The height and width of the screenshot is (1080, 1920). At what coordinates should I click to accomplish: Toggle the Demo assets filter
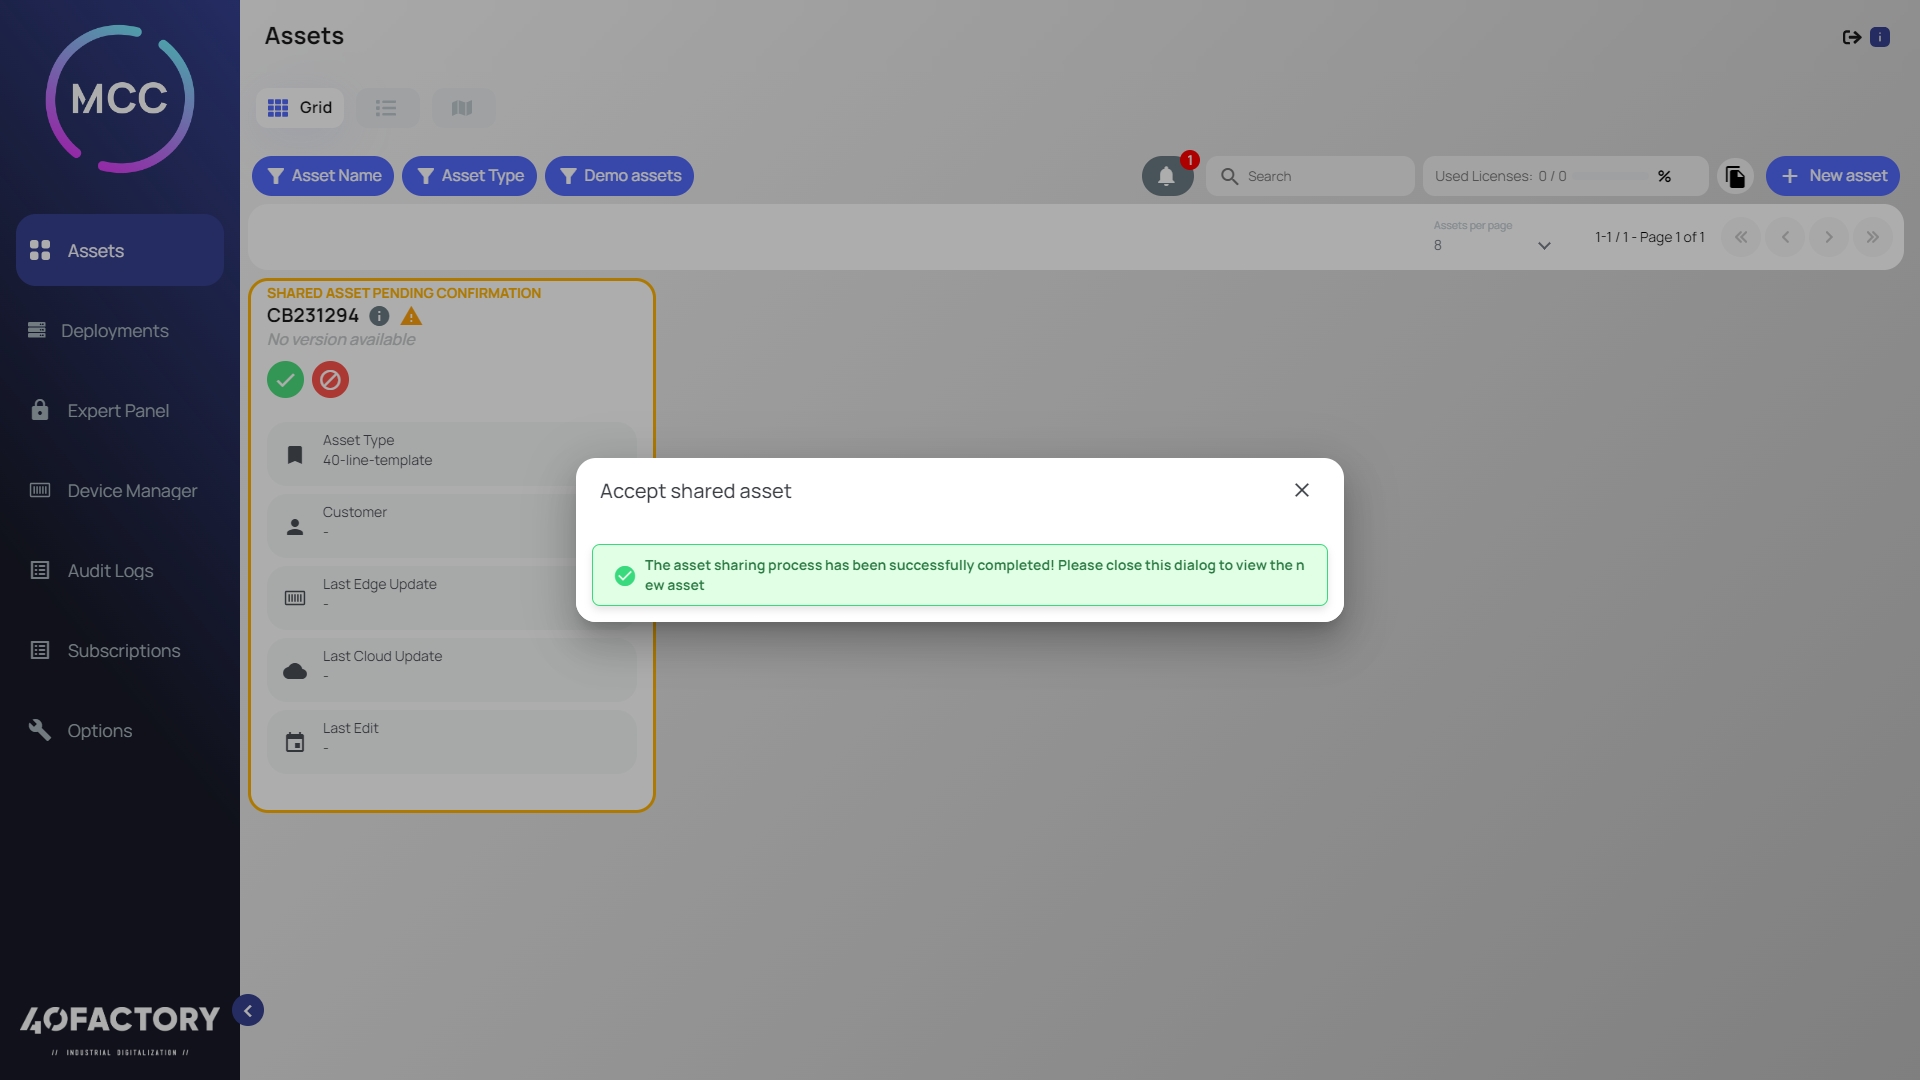[x=619, y=176]
